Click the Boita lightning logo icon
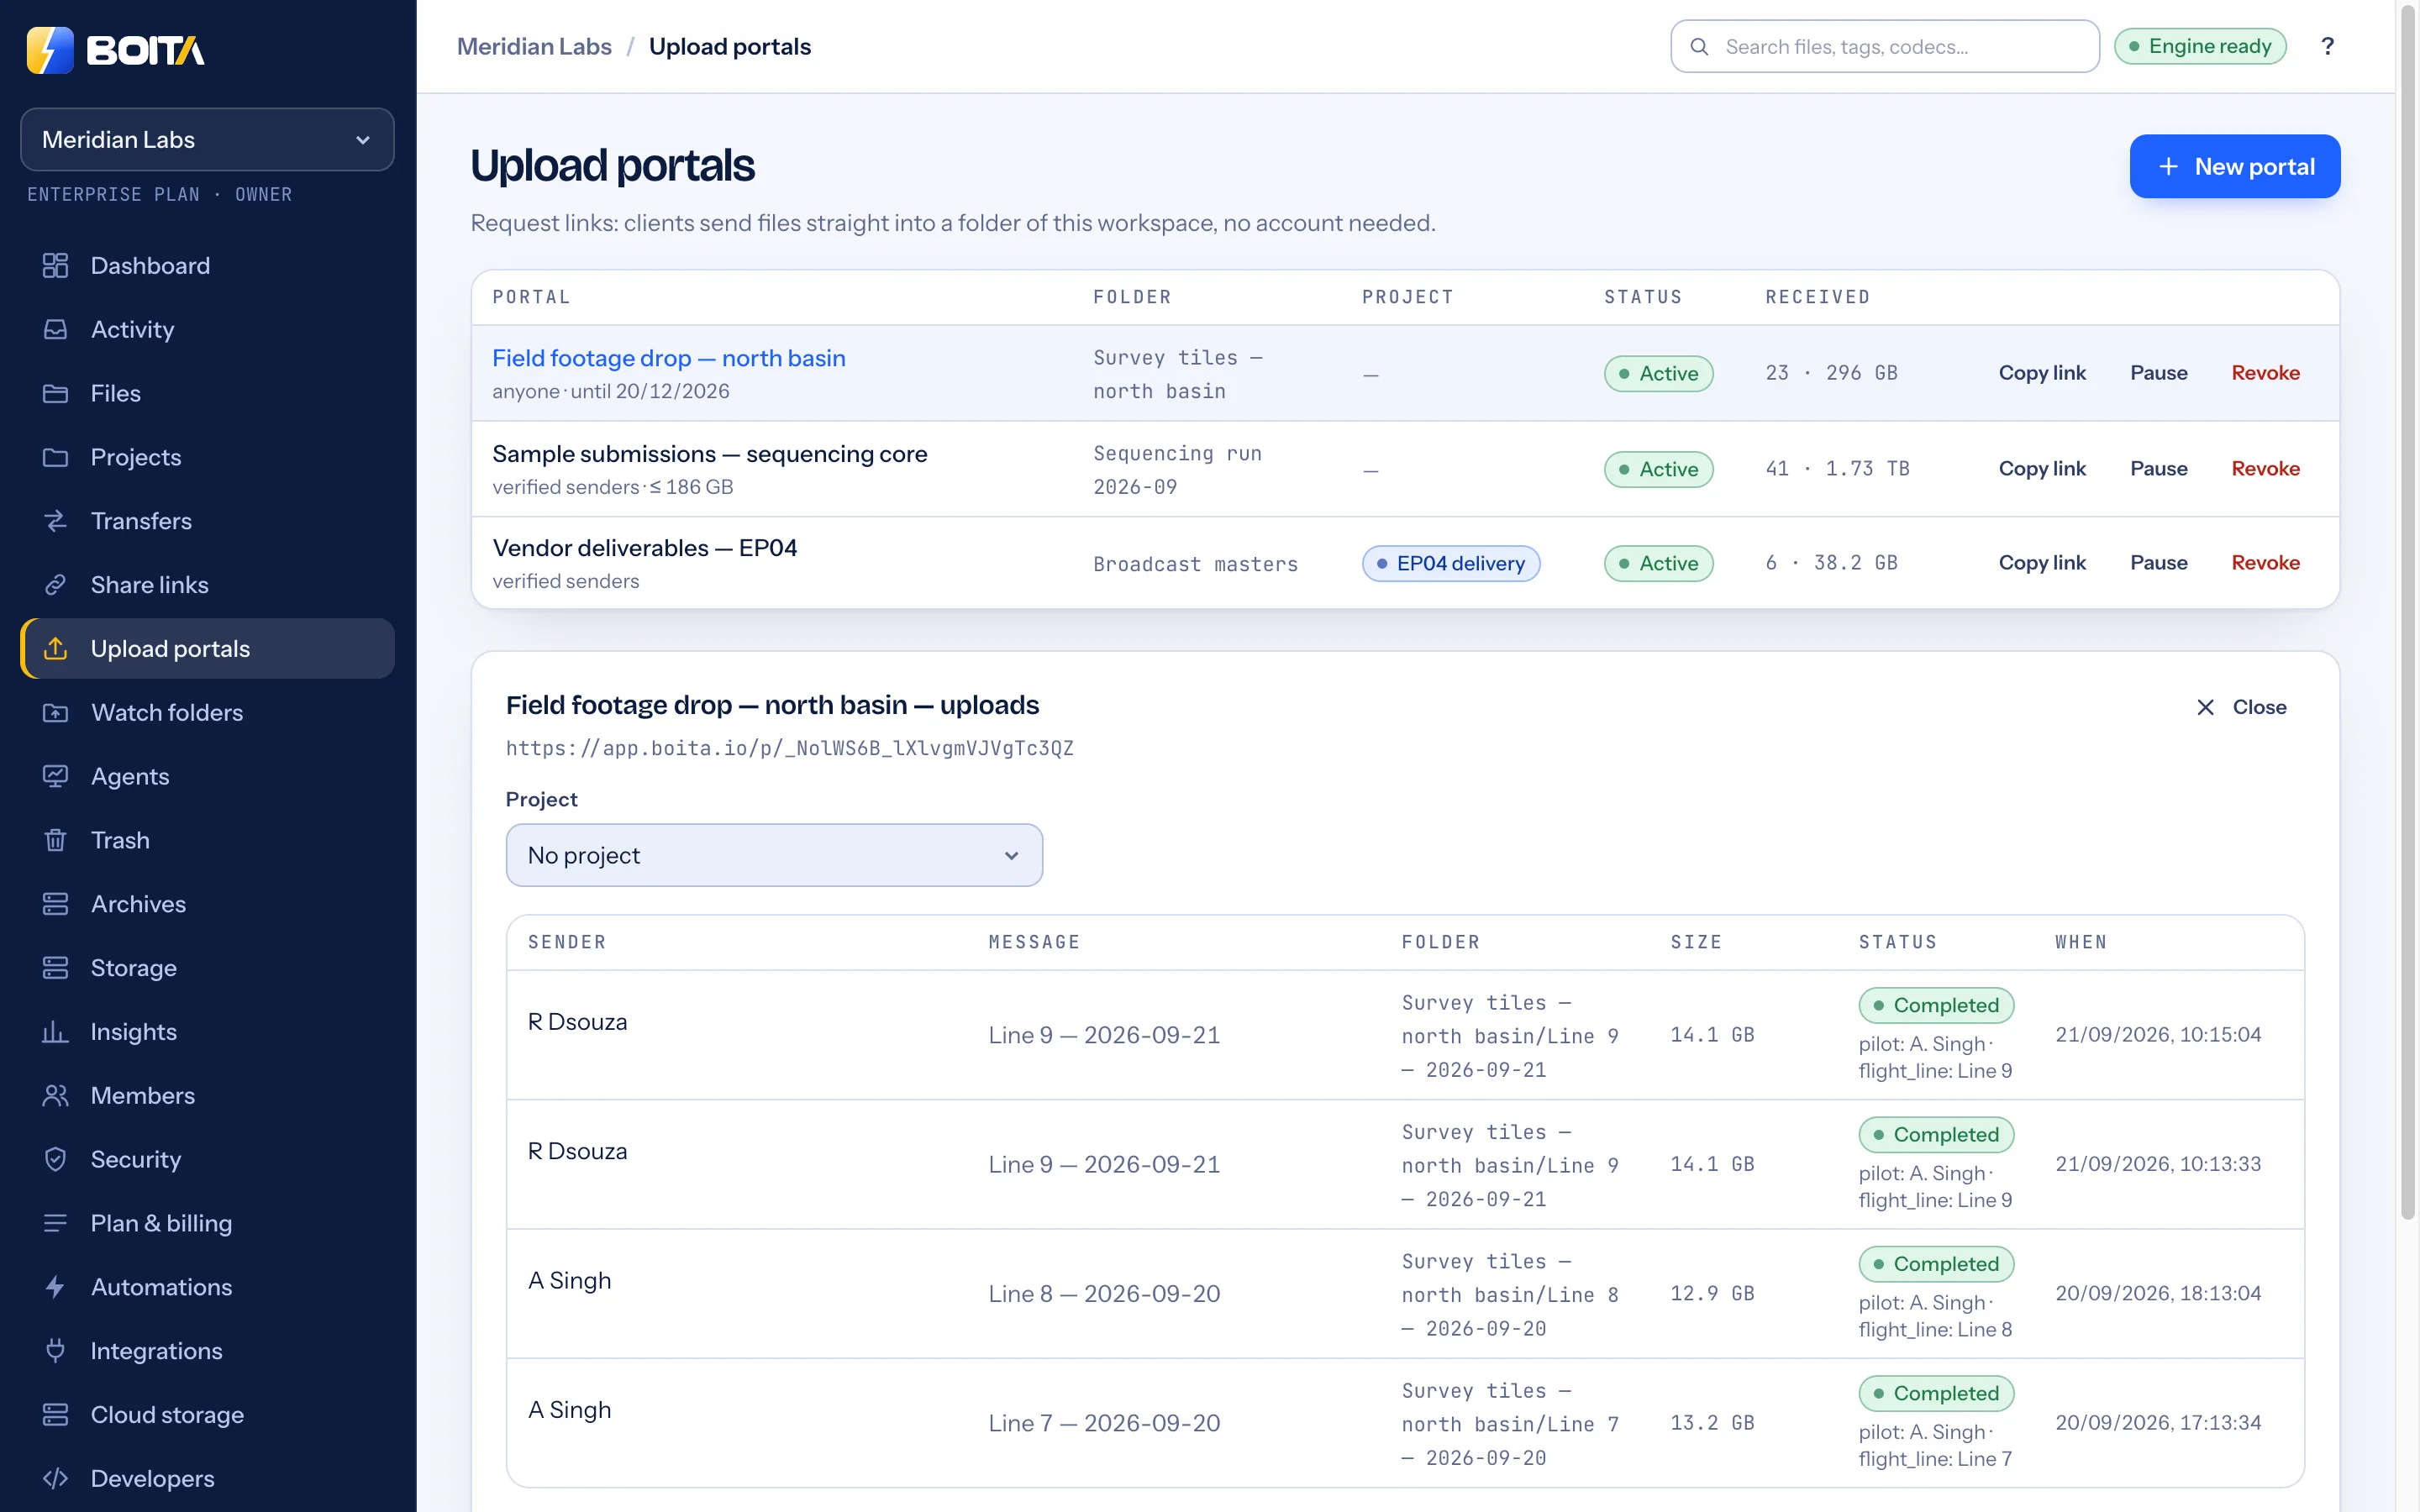The width and height of the screenshot is (2420, 1512). [50, 50]
